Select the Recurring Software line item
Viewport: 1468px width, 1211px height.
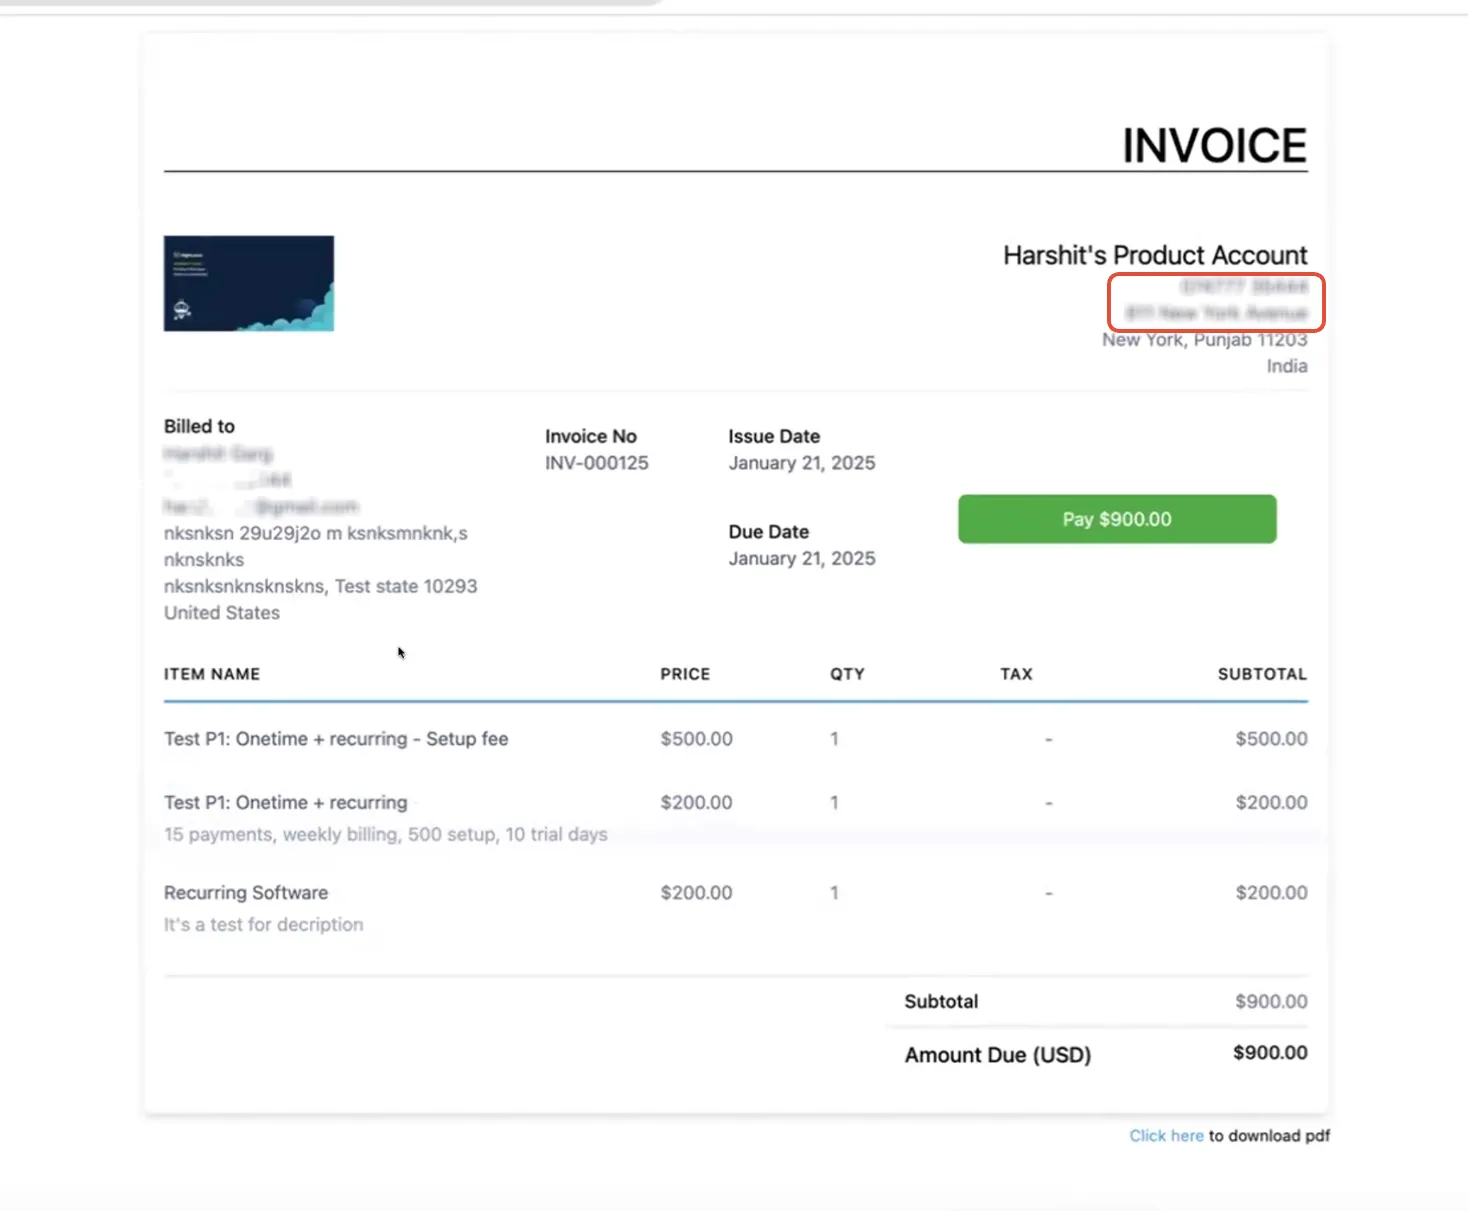(x=246, y=893)
